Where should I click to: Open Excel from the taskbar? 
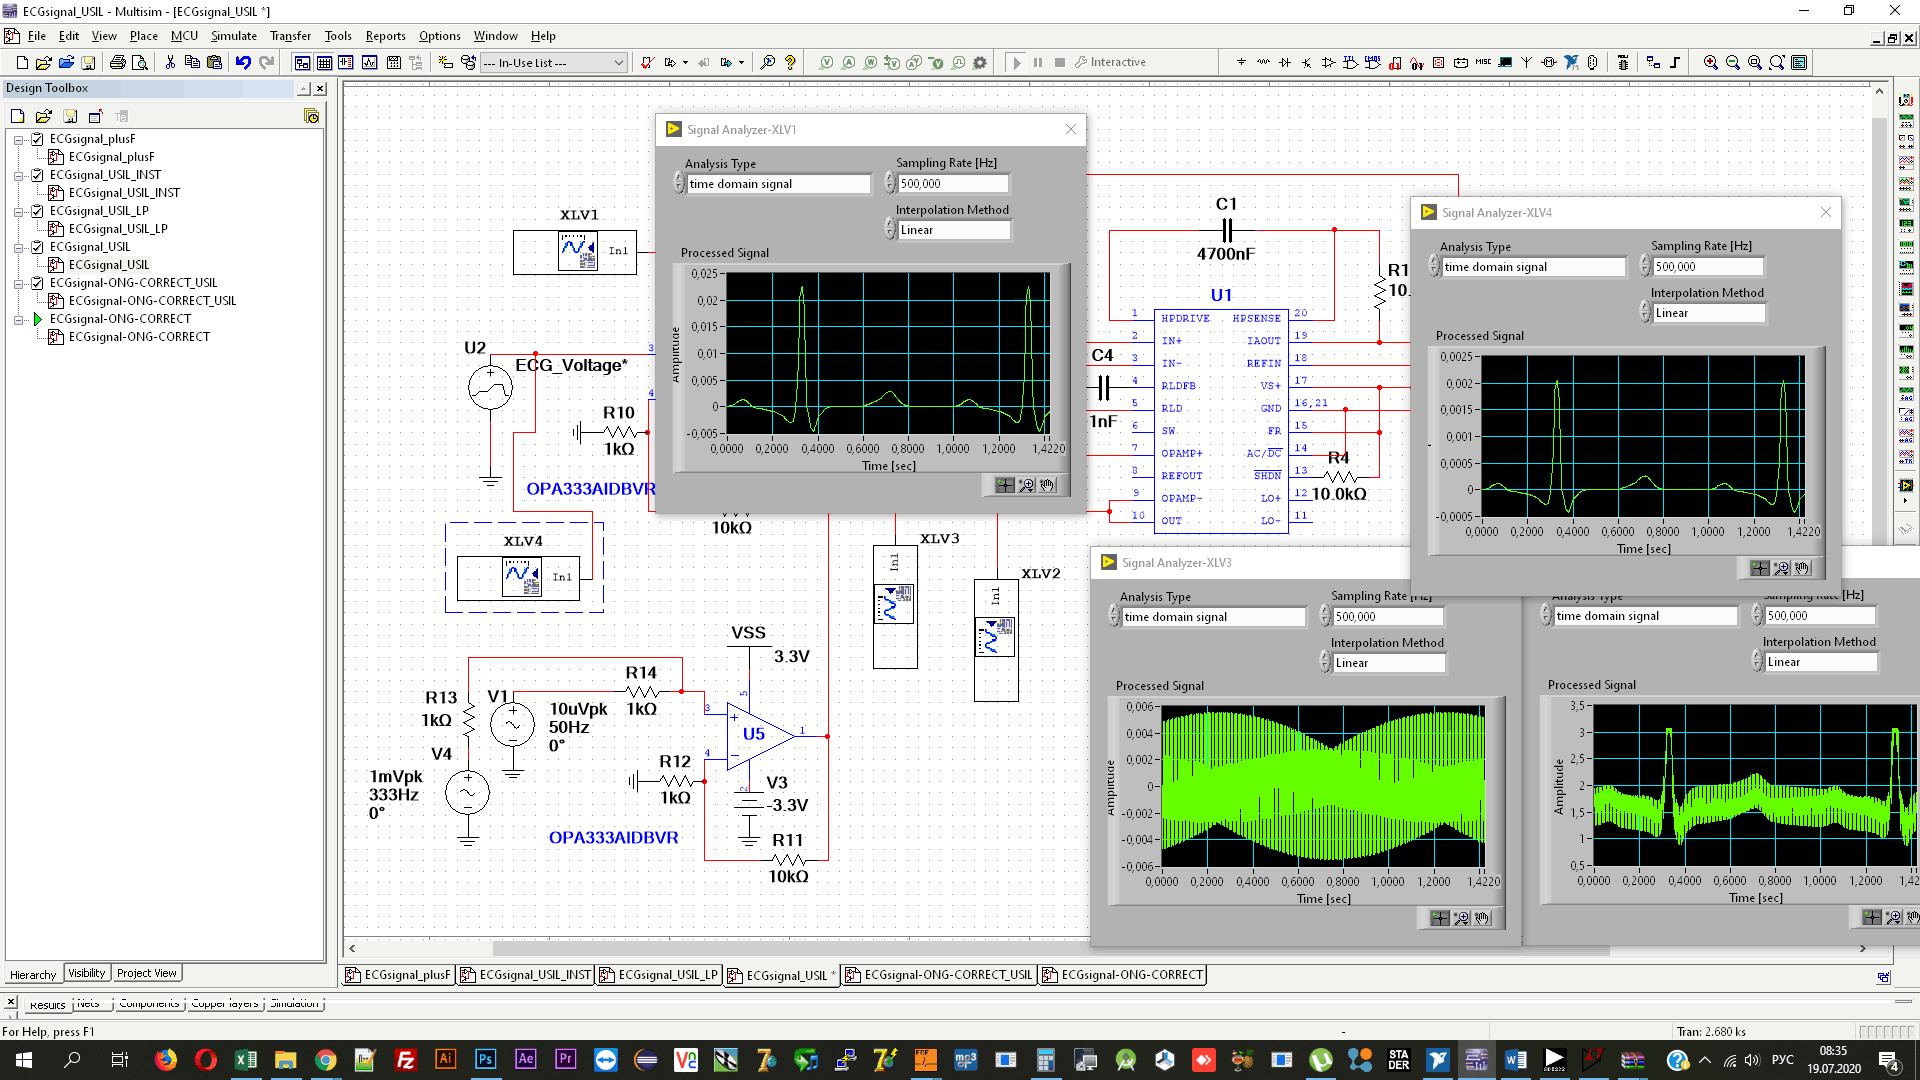point(246,1060)
